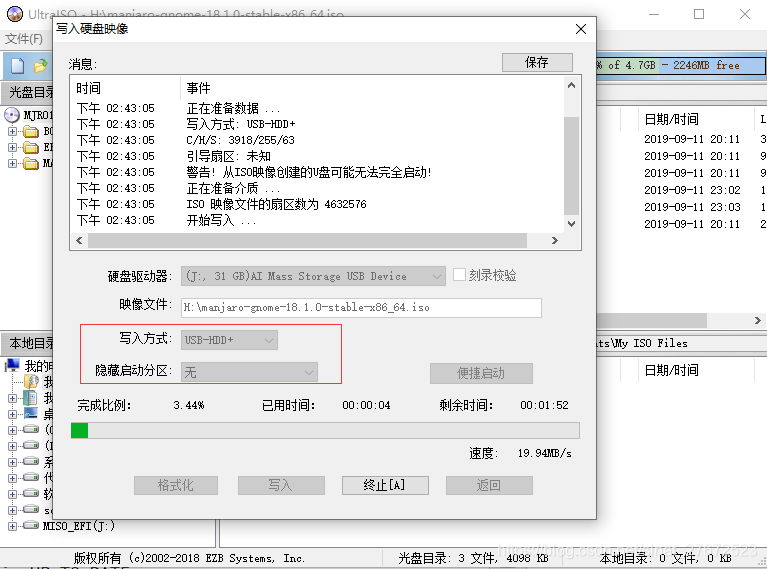Click the disc capacity usage bar
The image size is (767, 569).
coord(680,65)
